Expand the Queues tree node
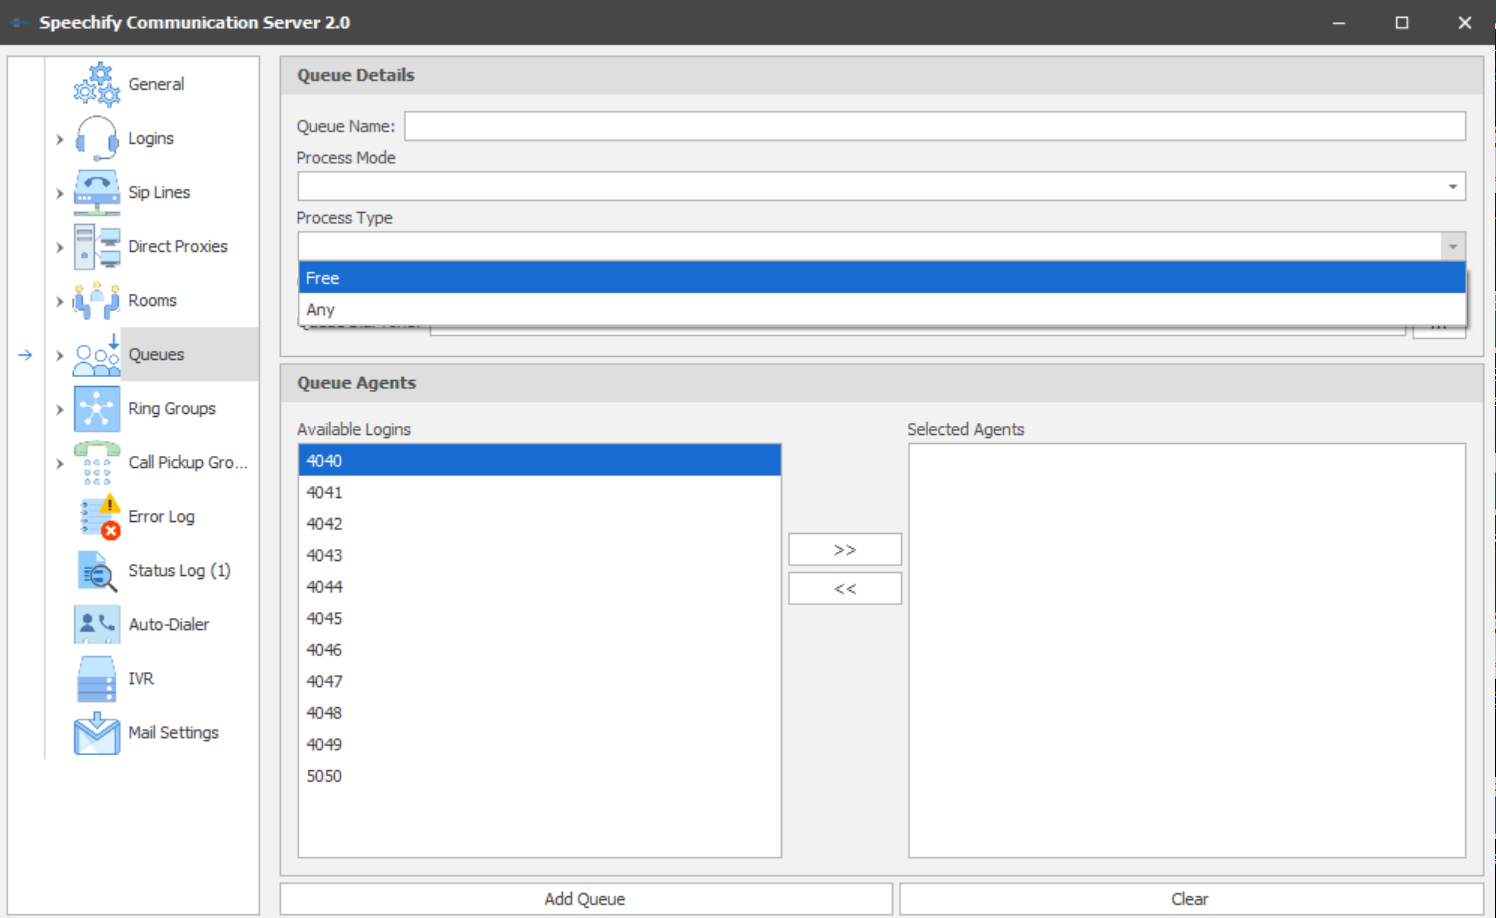The height and width of the screenshot is (918, 1496). coord(60,355)
